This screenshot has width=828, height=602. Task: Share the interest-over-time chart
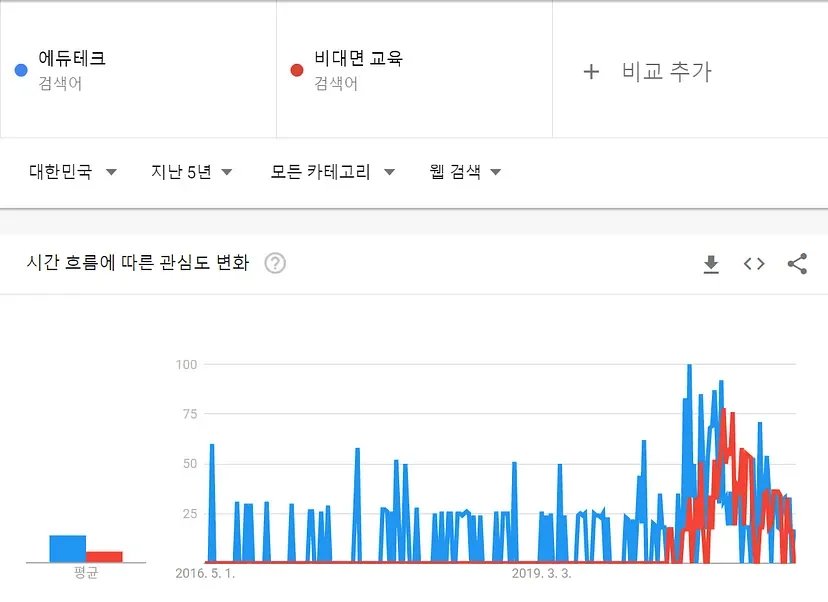[x=797, y=264]
